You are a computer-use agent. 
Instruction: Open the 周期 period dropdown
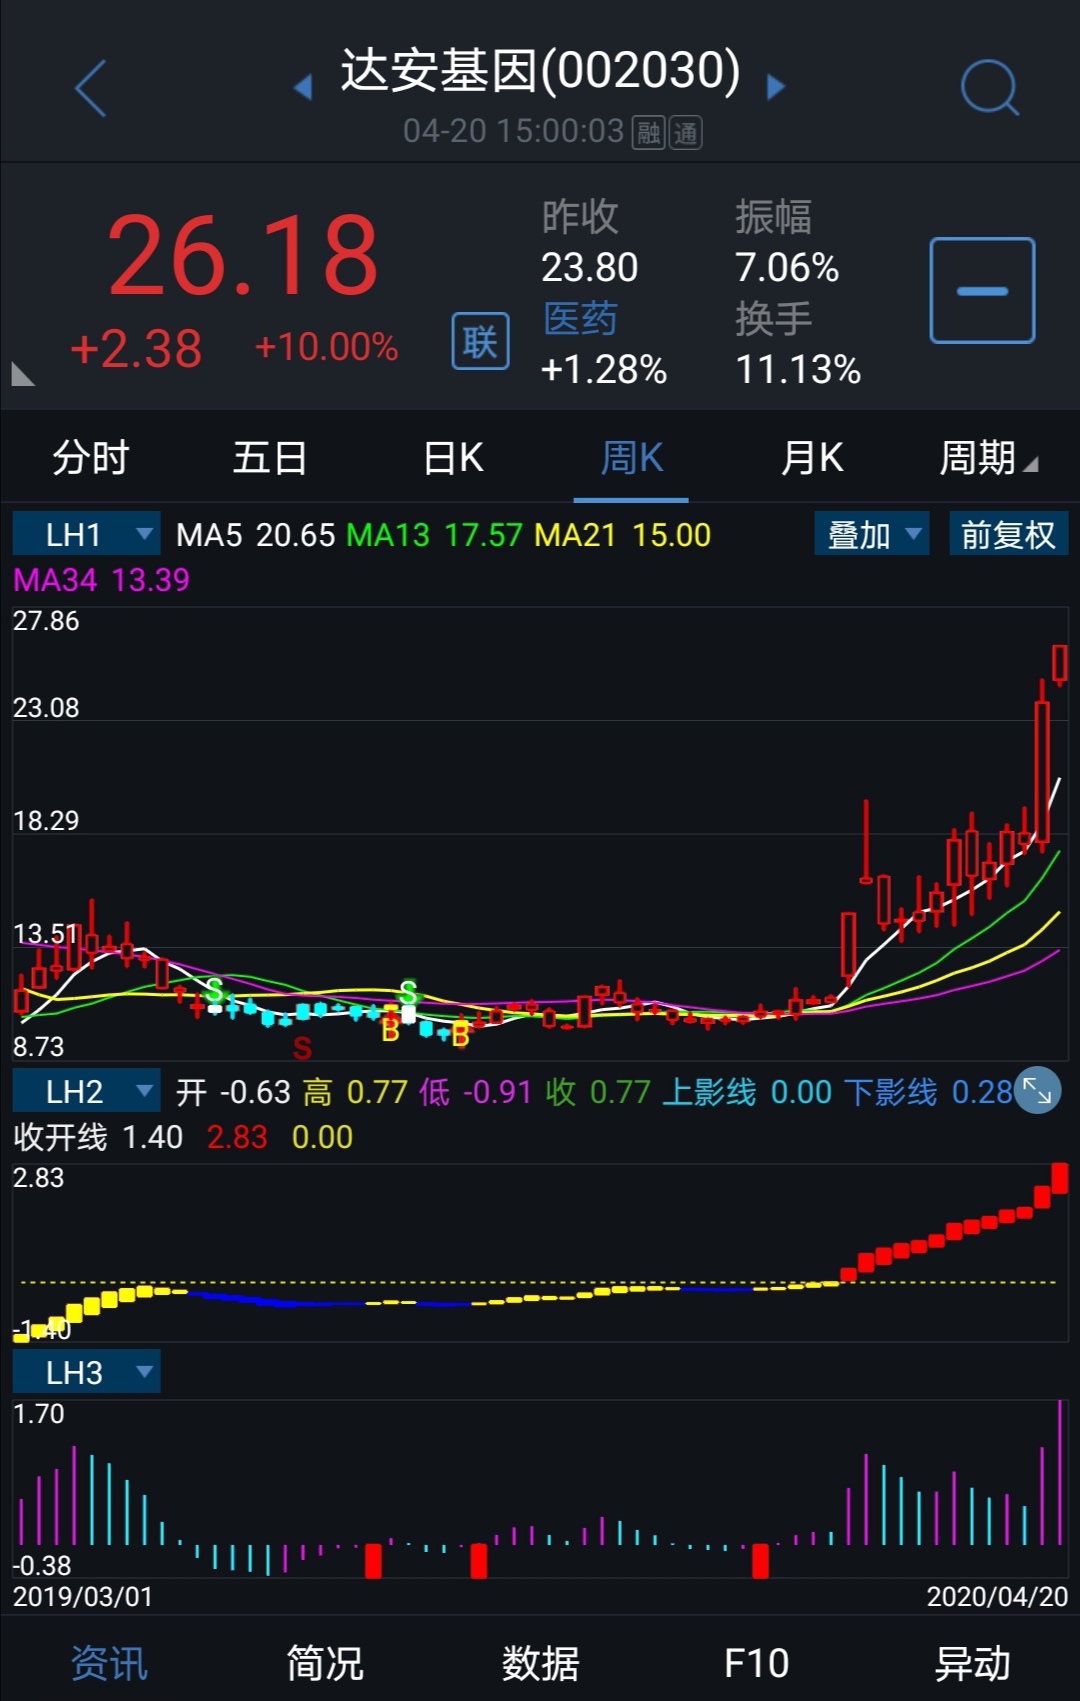[x=988, y=458]
